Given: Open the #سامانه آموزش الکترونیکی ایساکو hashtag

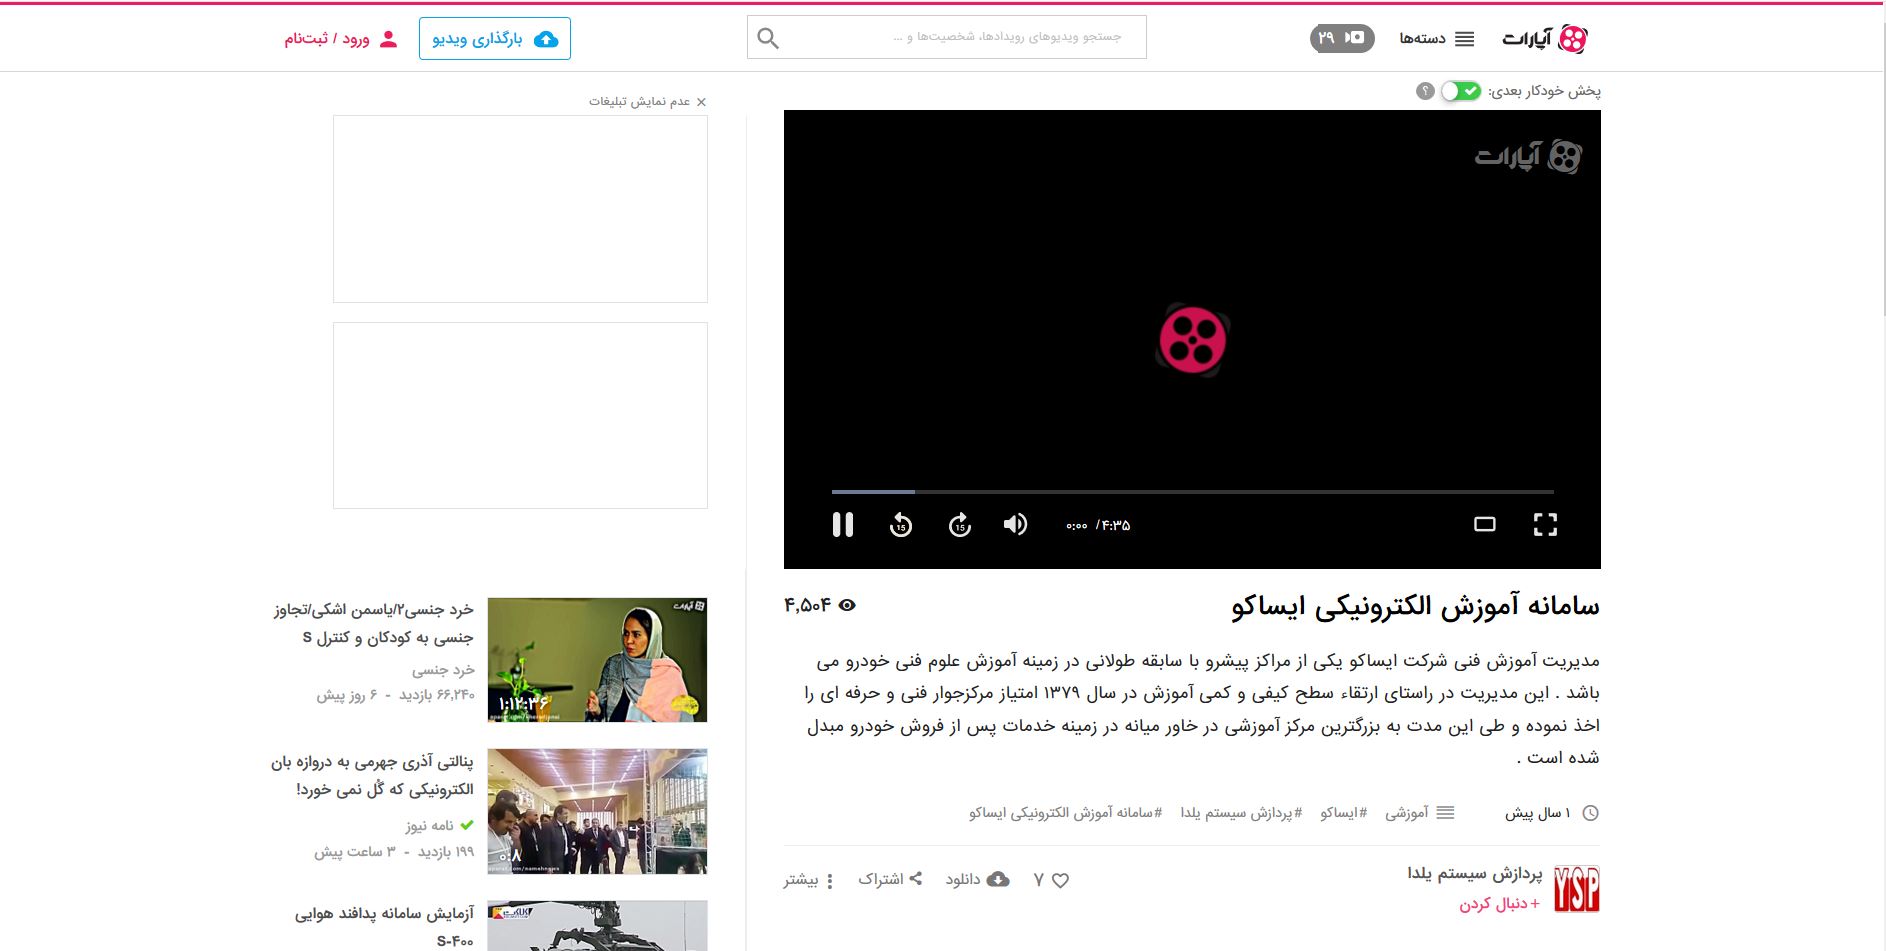Looking at the screenshot, I should [x=1065, y=813].
